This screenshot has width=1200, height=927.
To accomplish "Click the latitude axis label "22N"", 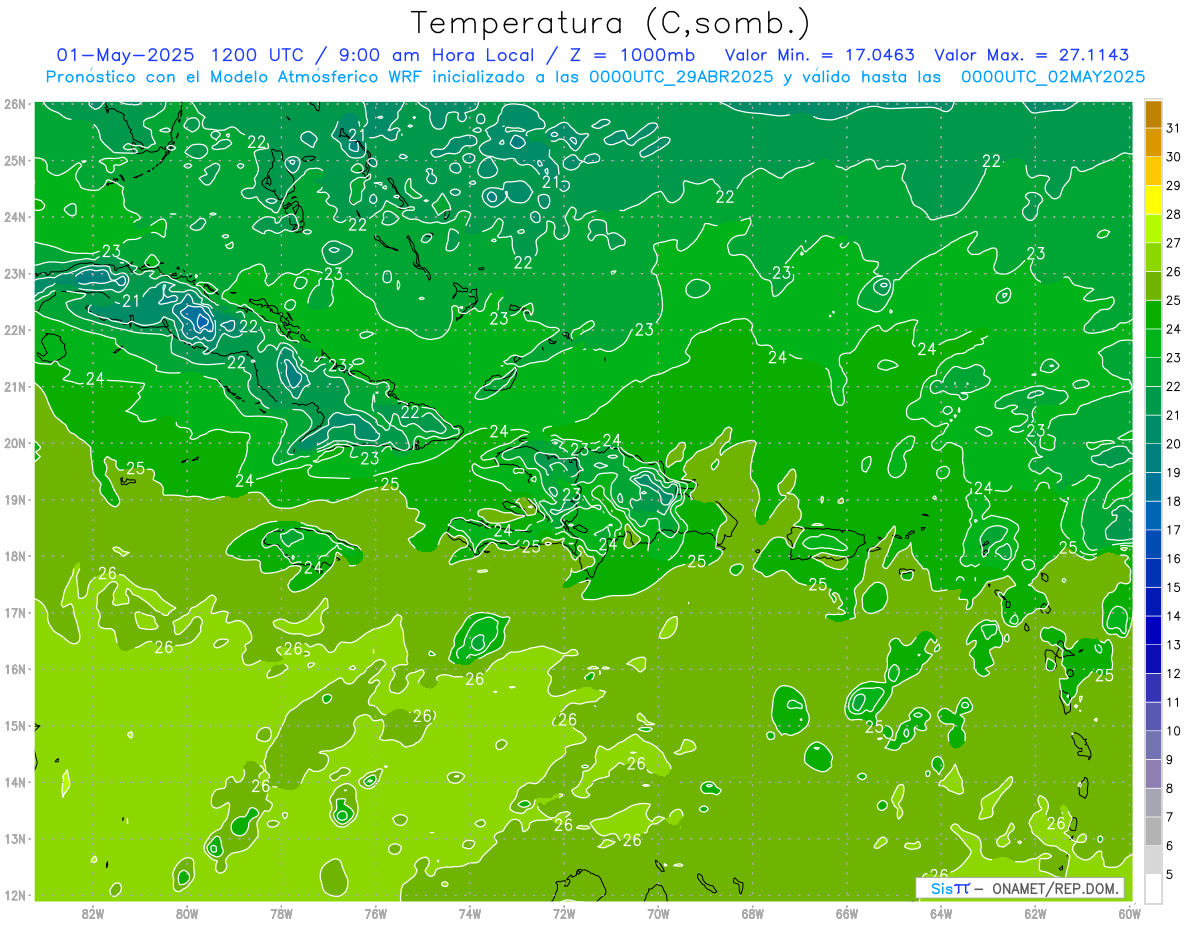I will (14, 330).
